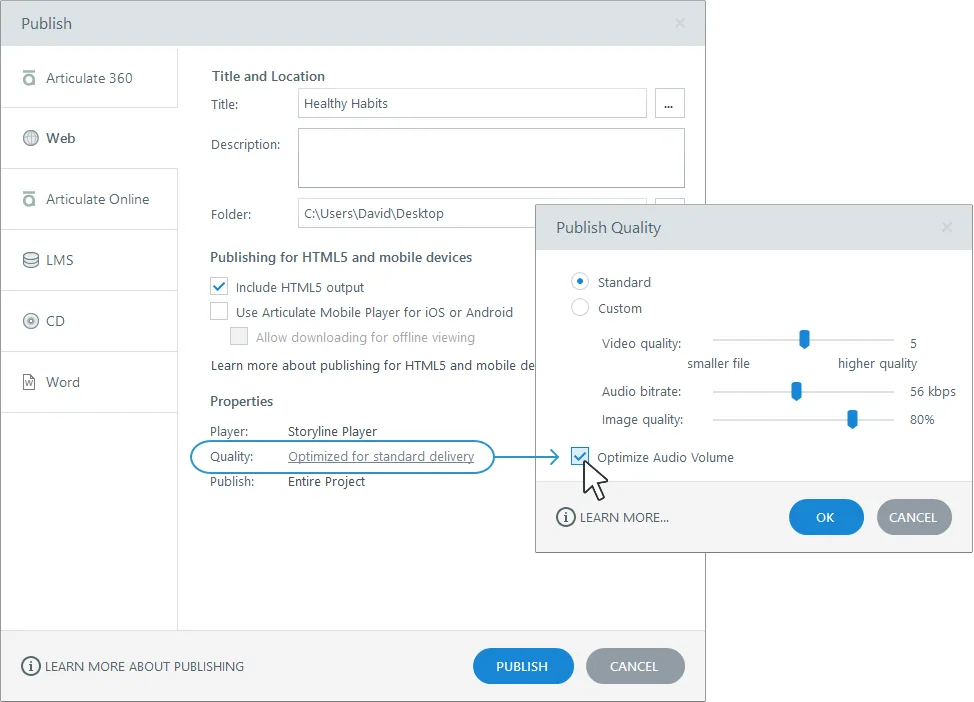Screen dimensions: 974x702
Task: Tick Allow downloading for offline viewing
Action: 239,336
